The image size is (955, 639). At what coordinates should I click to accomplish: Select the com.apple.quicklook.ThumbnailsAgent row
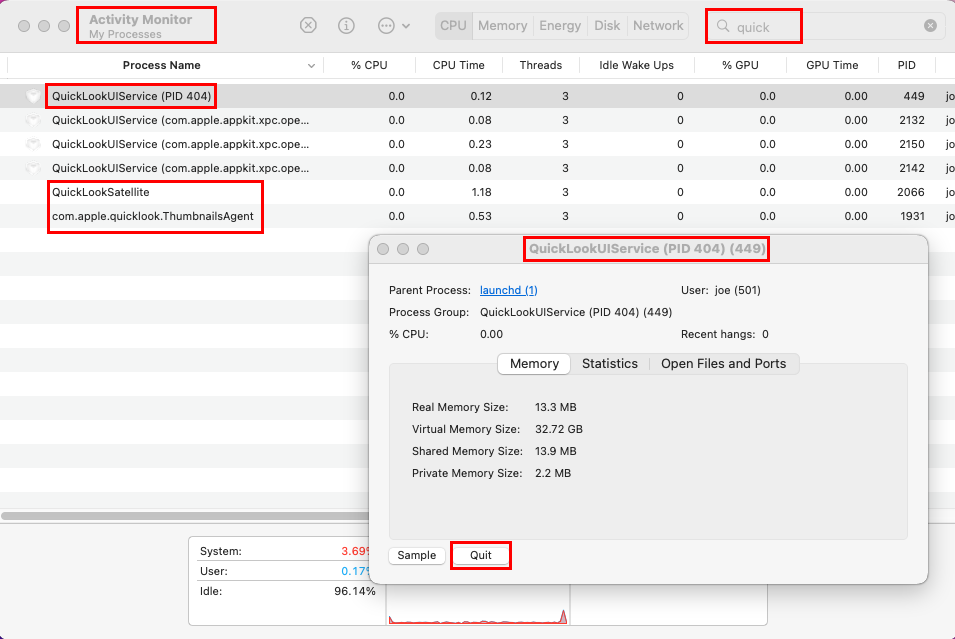point(478,216)
